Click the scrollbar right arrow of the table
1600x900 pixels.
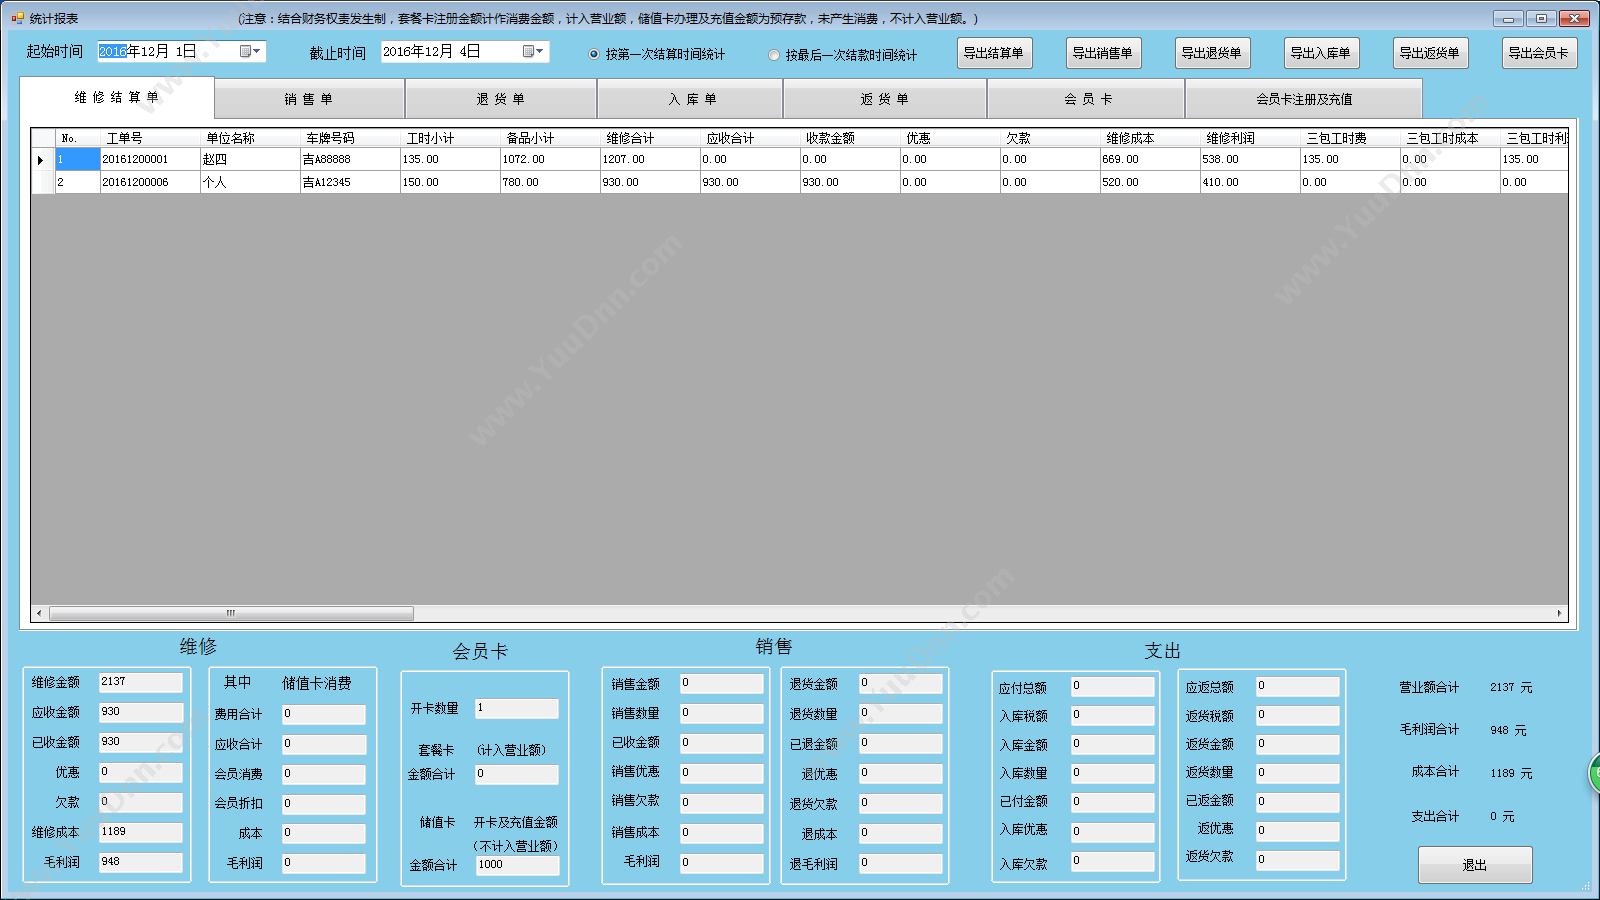pyautogui.click(x=1559, y=613)
